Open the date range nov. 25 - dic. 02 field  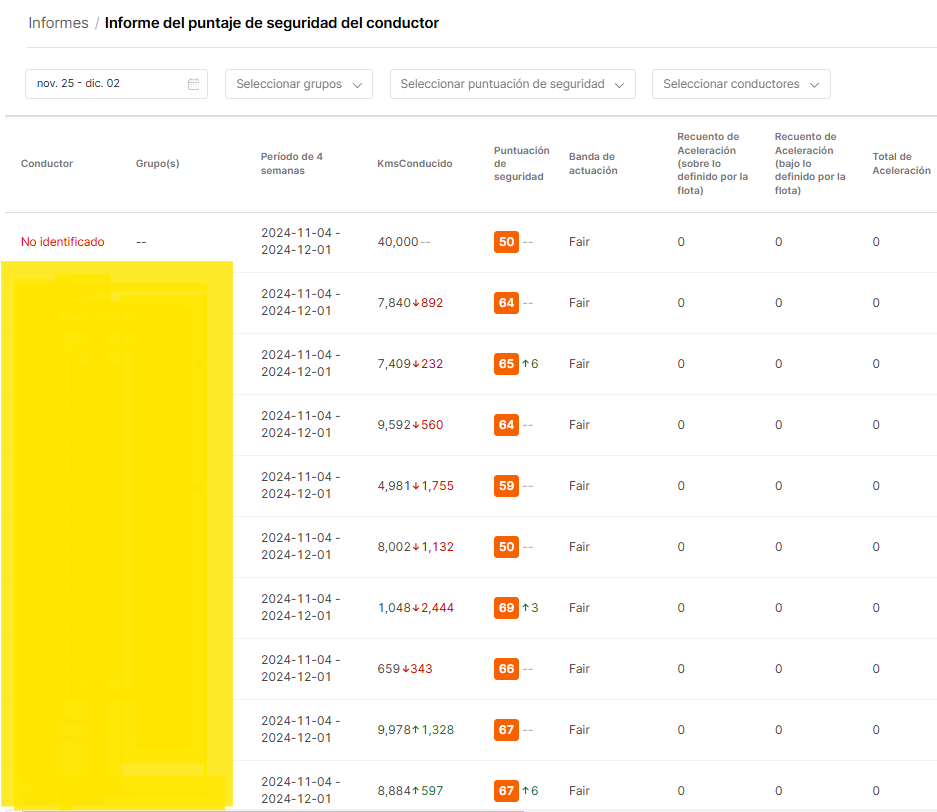coord(105,84)
